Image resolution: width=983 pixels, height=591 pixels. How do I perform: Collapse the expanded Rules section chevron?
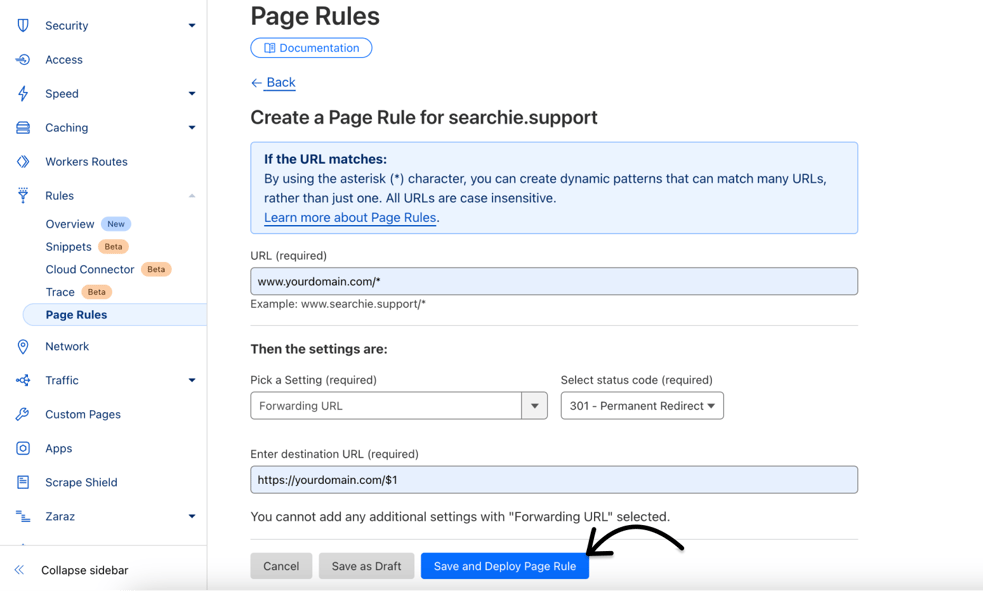click(191, 195)
